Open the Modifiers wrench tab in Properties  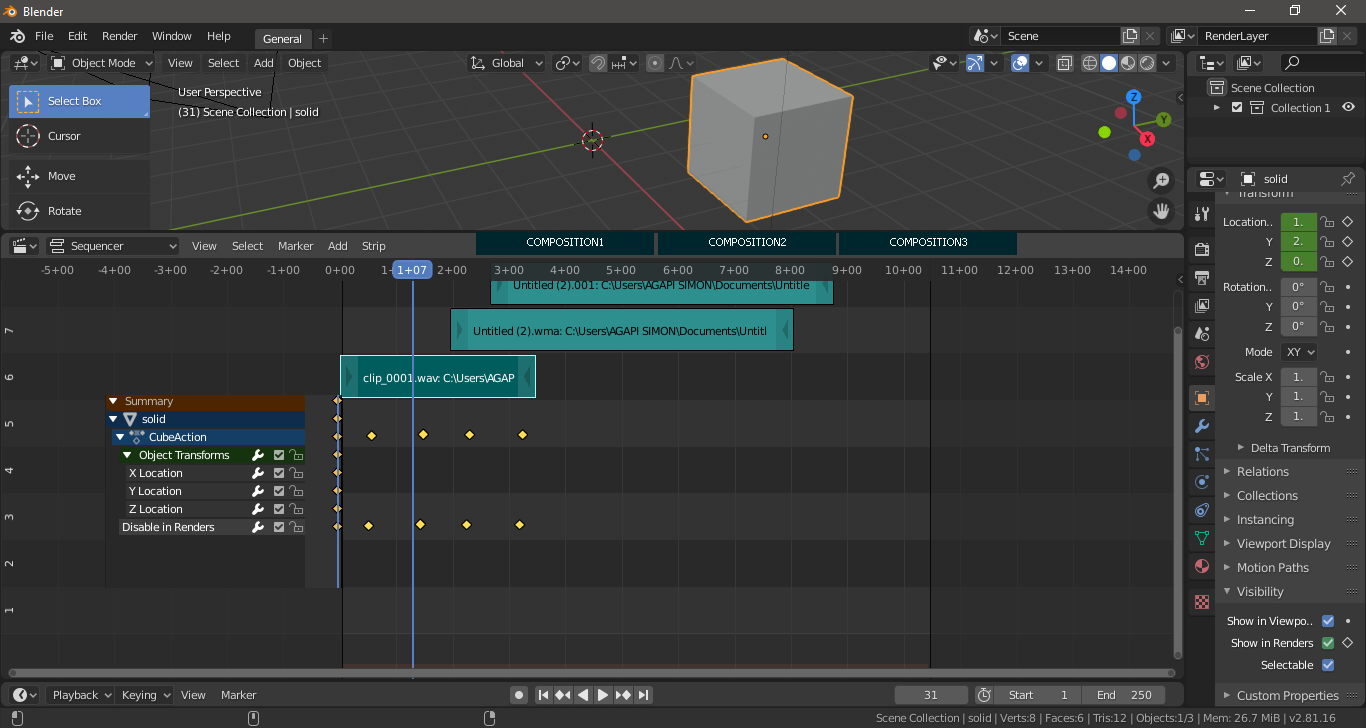pyautogui.click(x=1202, y=426)
